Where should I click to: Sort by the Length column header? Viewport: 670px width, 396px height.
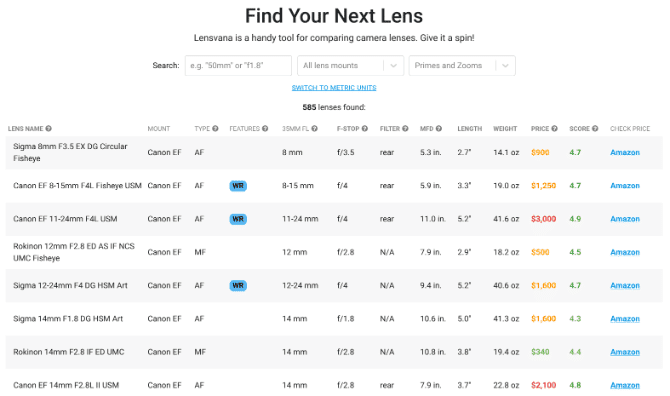pos(470,129)
